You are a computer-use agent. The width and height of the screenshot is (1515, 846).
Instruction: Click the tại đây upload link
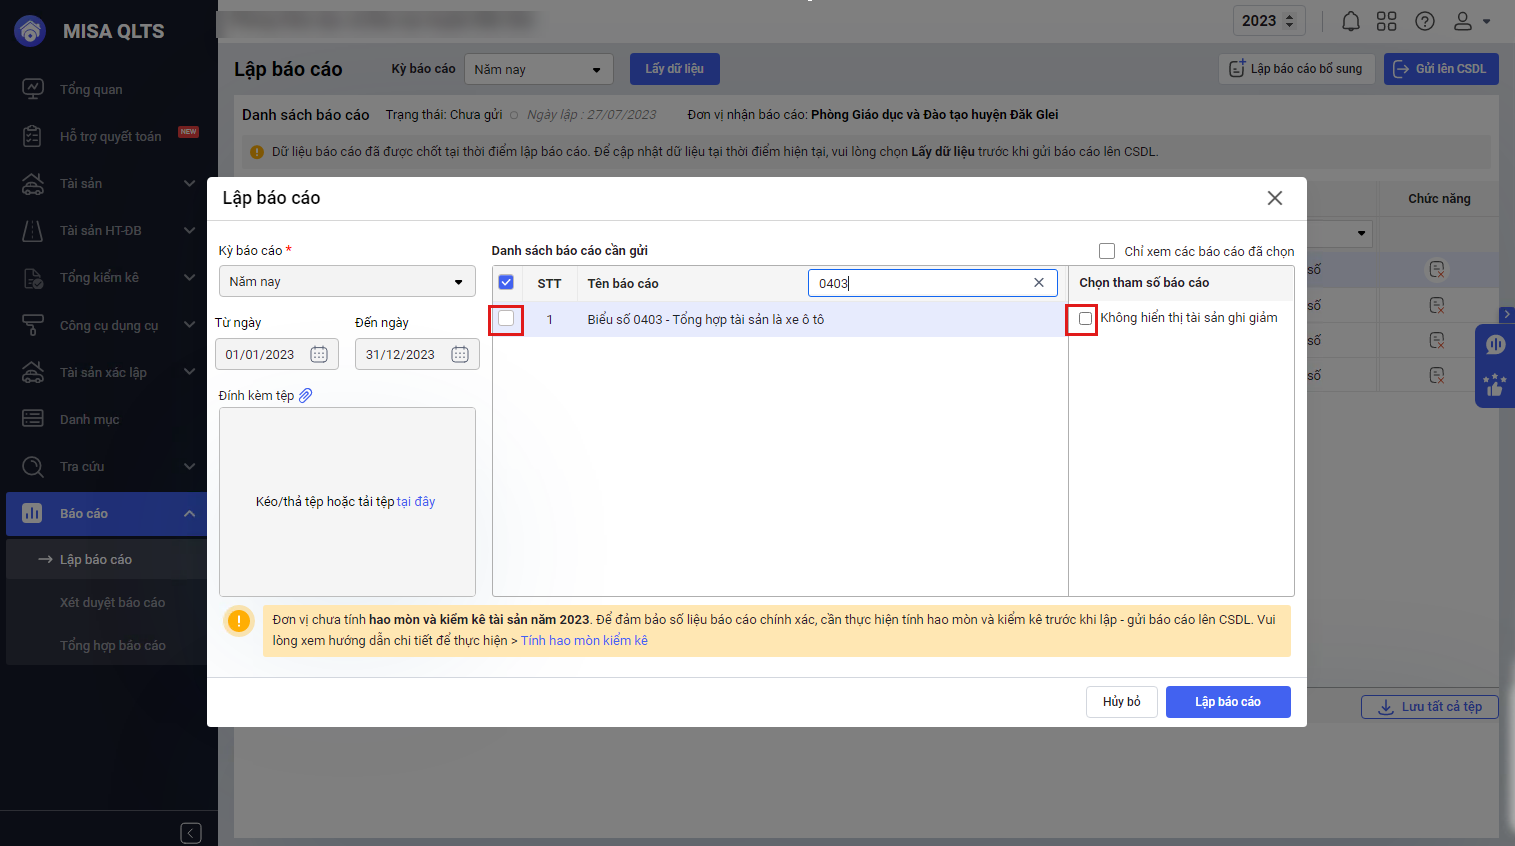click(x=416, y=501)
